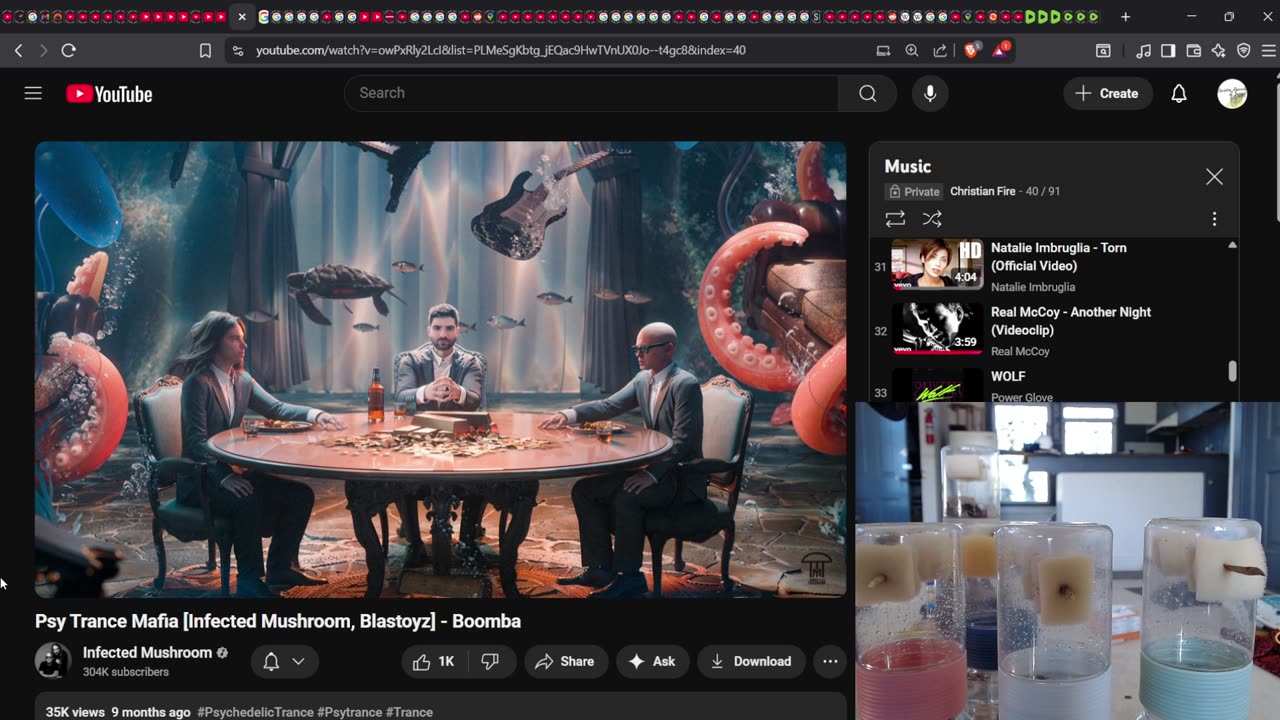
Task: Open playlist options three-dot menu
Action: [1214, 219]
